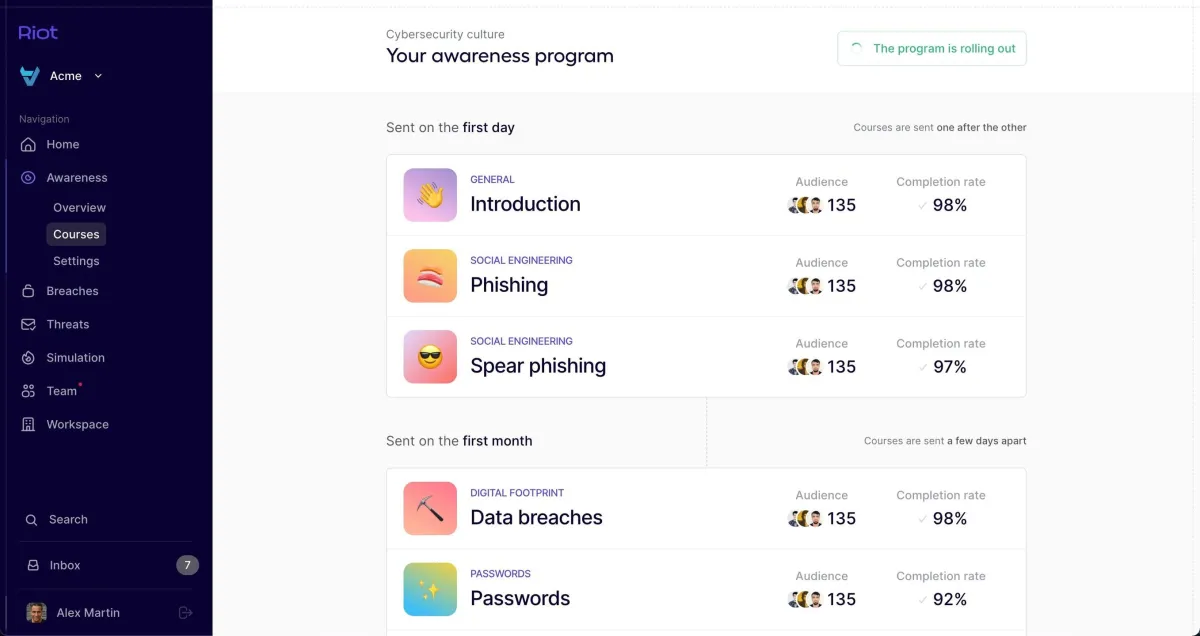Select the Courses submenu item
This screenshot has width=1200, height=636.
(x=76, y=234)
